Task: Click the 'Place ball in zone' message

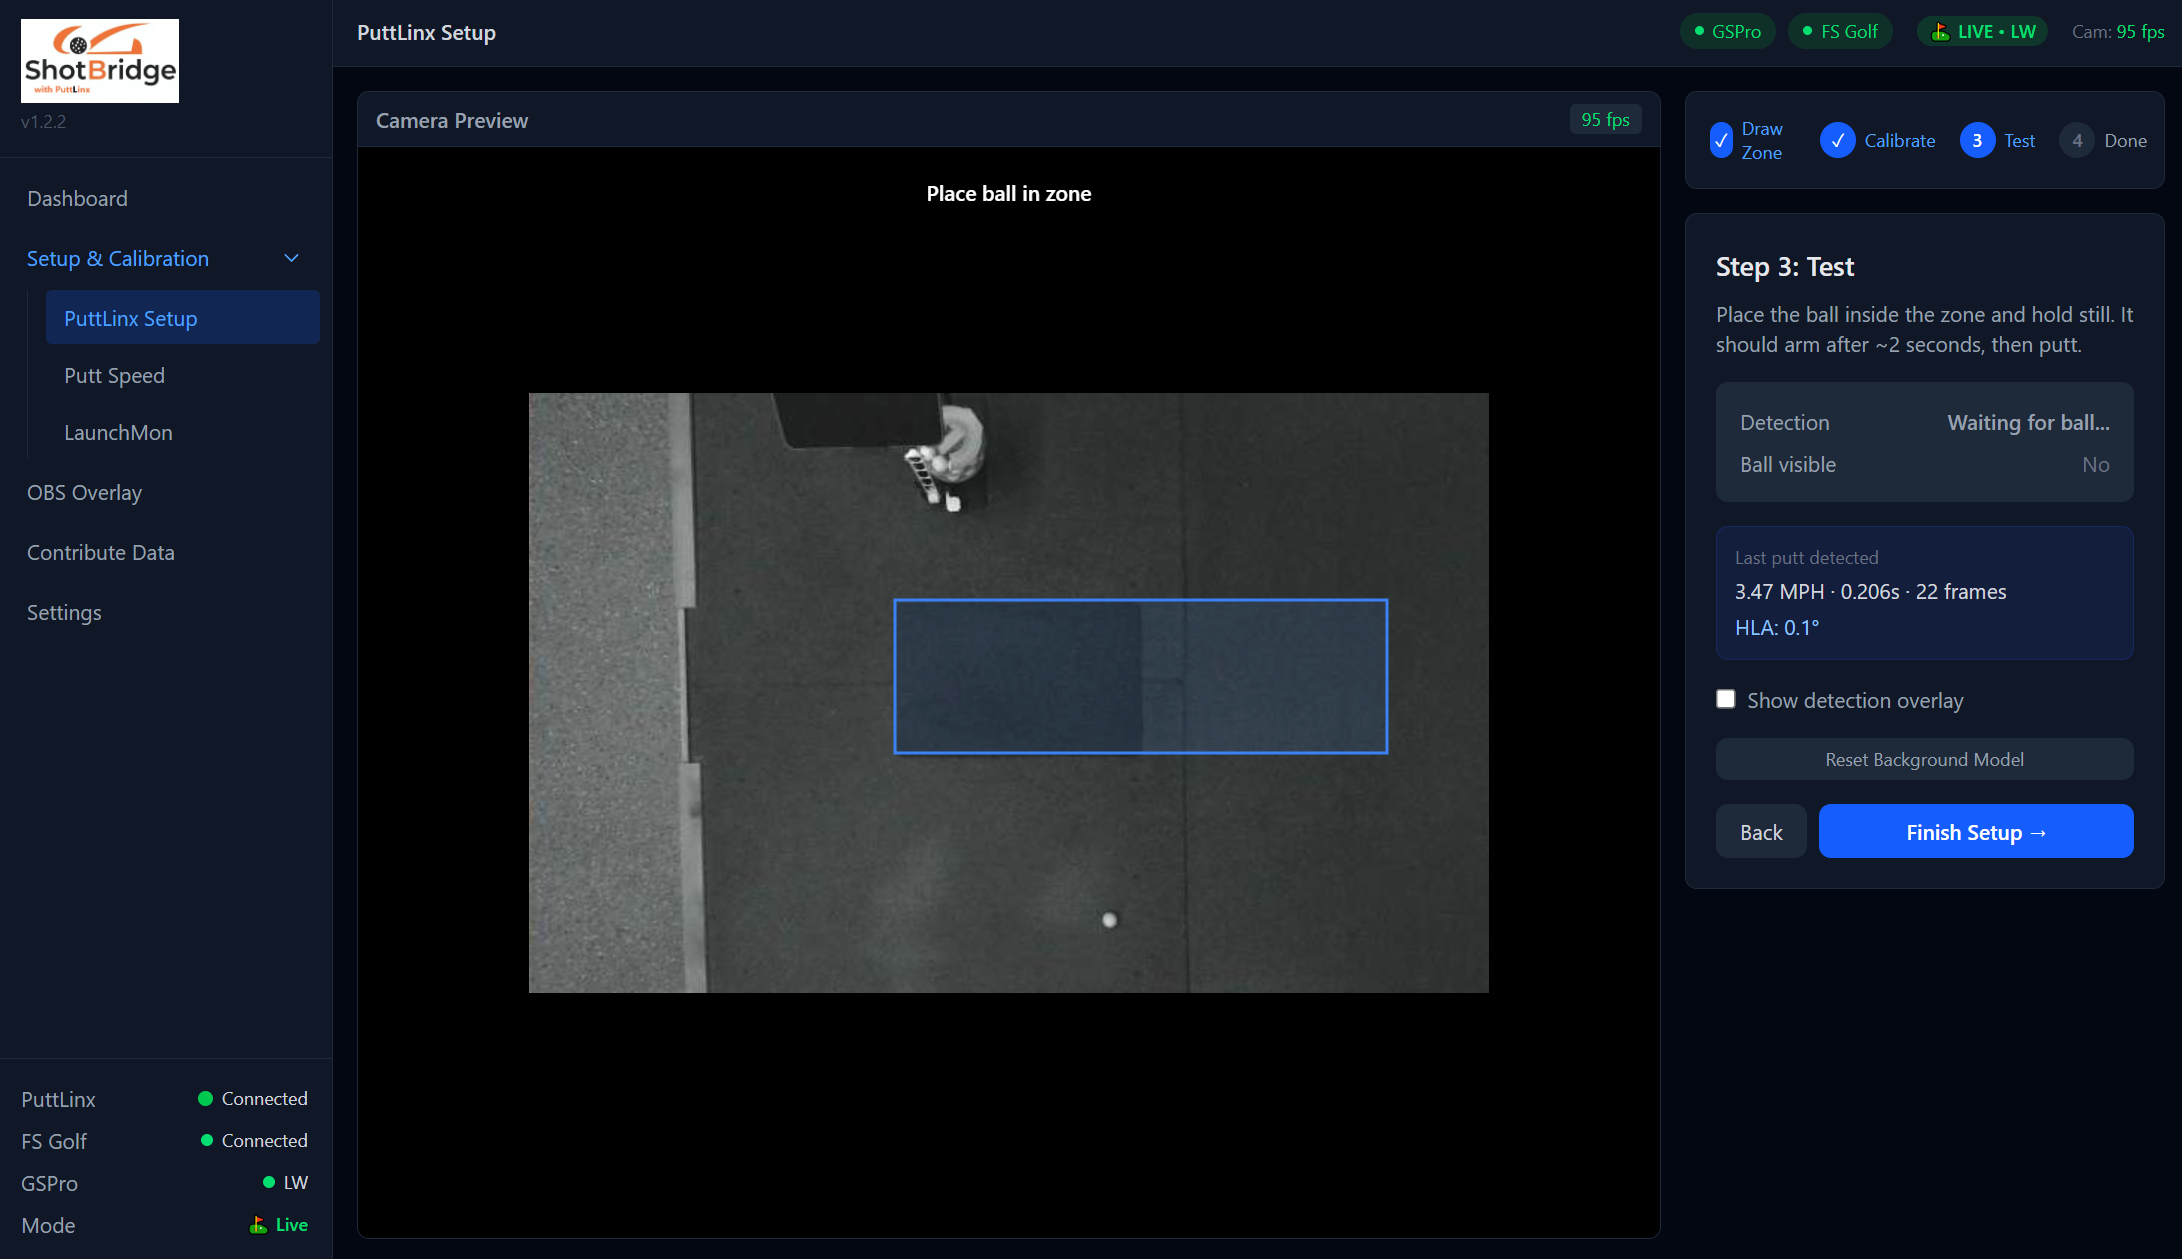Action: 1008,193
